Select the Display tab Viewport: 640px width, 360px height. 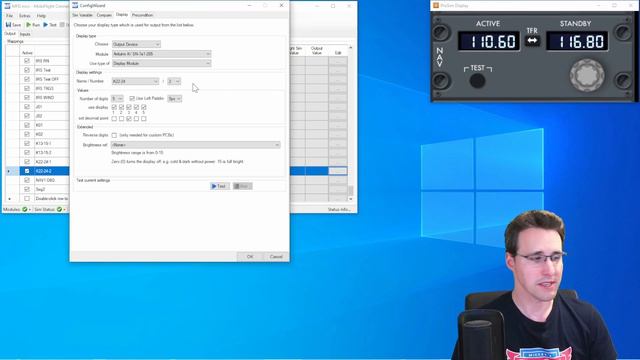pos(122,15)
